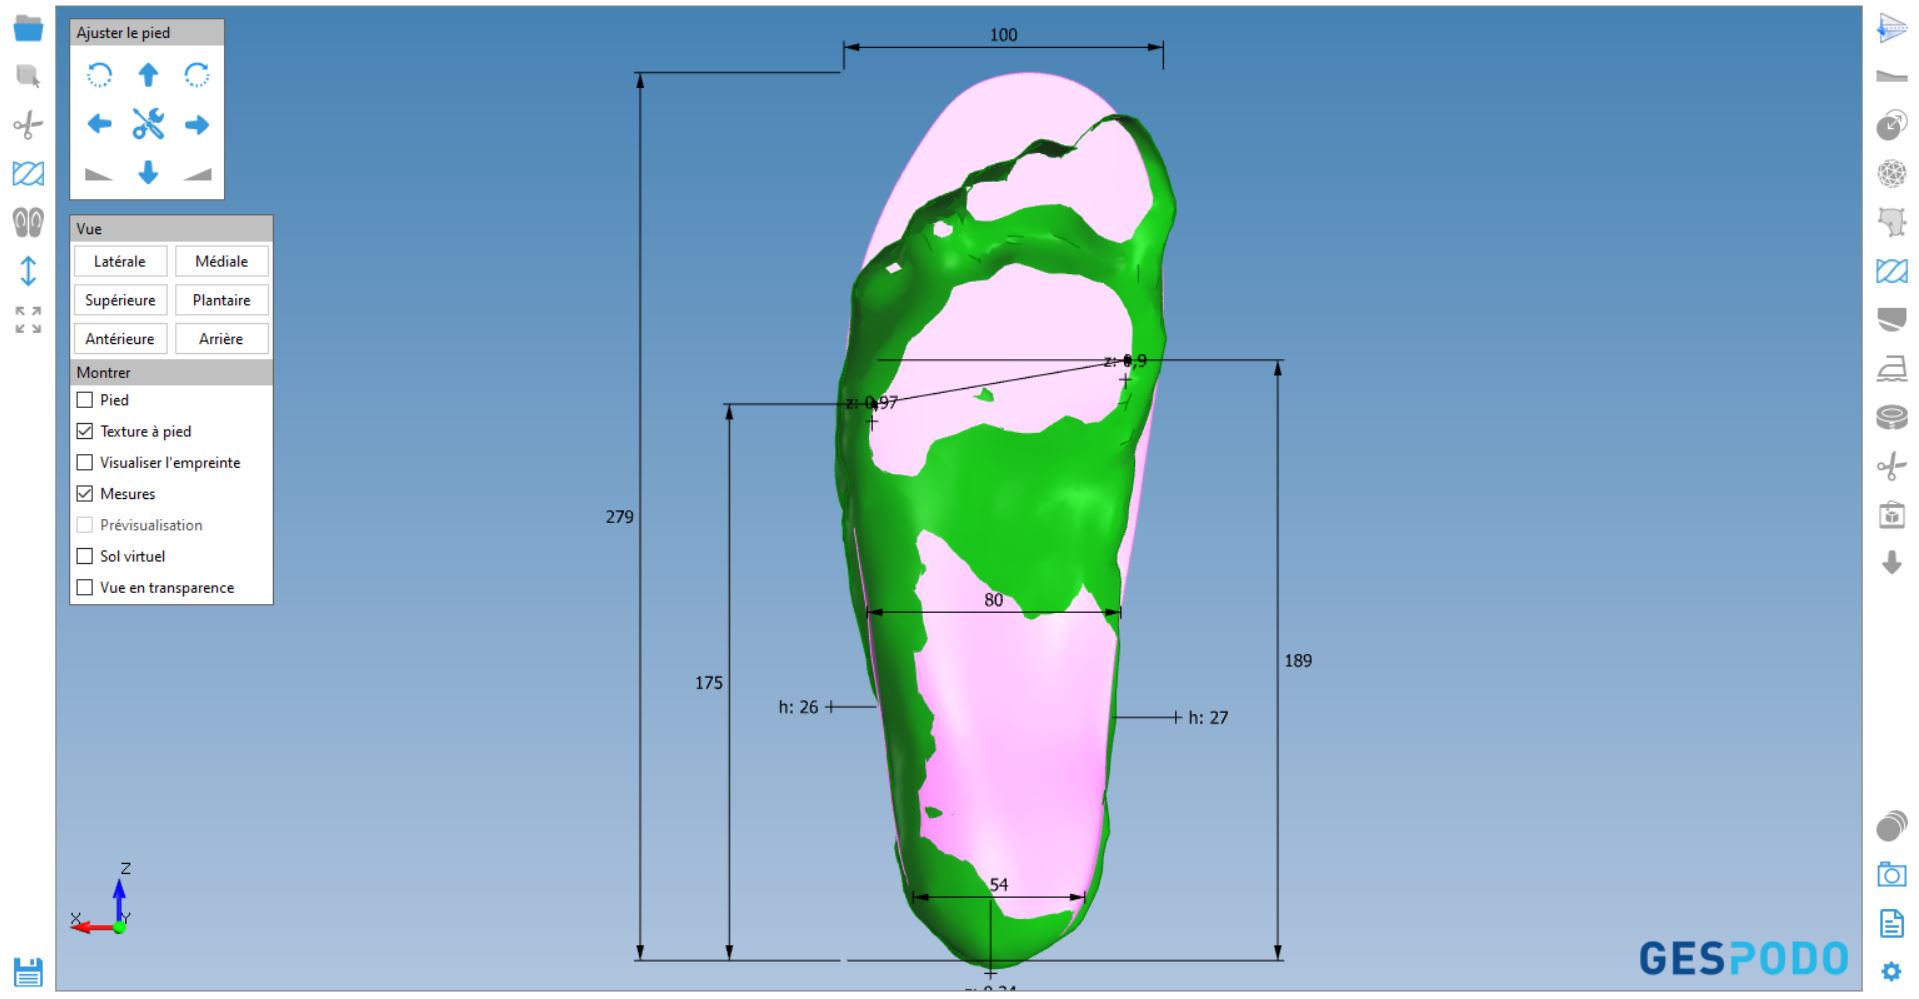This screenshot has width=1919, height=999.
Task: Click the vertical double-arrow icon
Action: coord(28,271)
